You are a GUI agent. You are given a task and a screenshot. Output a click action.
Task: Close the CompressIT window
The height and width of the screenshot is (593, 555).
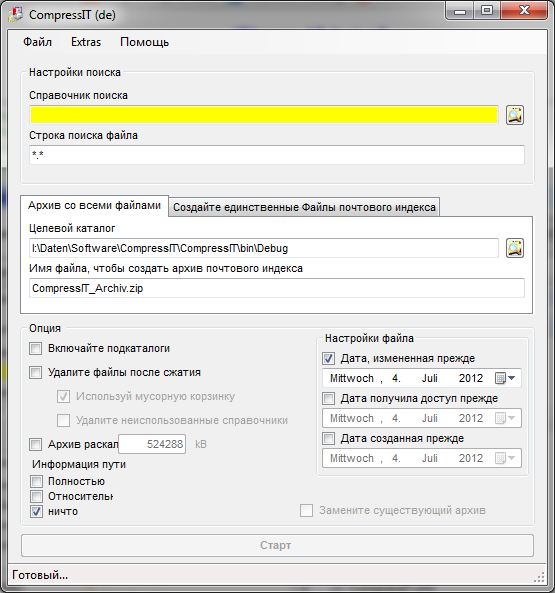[524, 11]
